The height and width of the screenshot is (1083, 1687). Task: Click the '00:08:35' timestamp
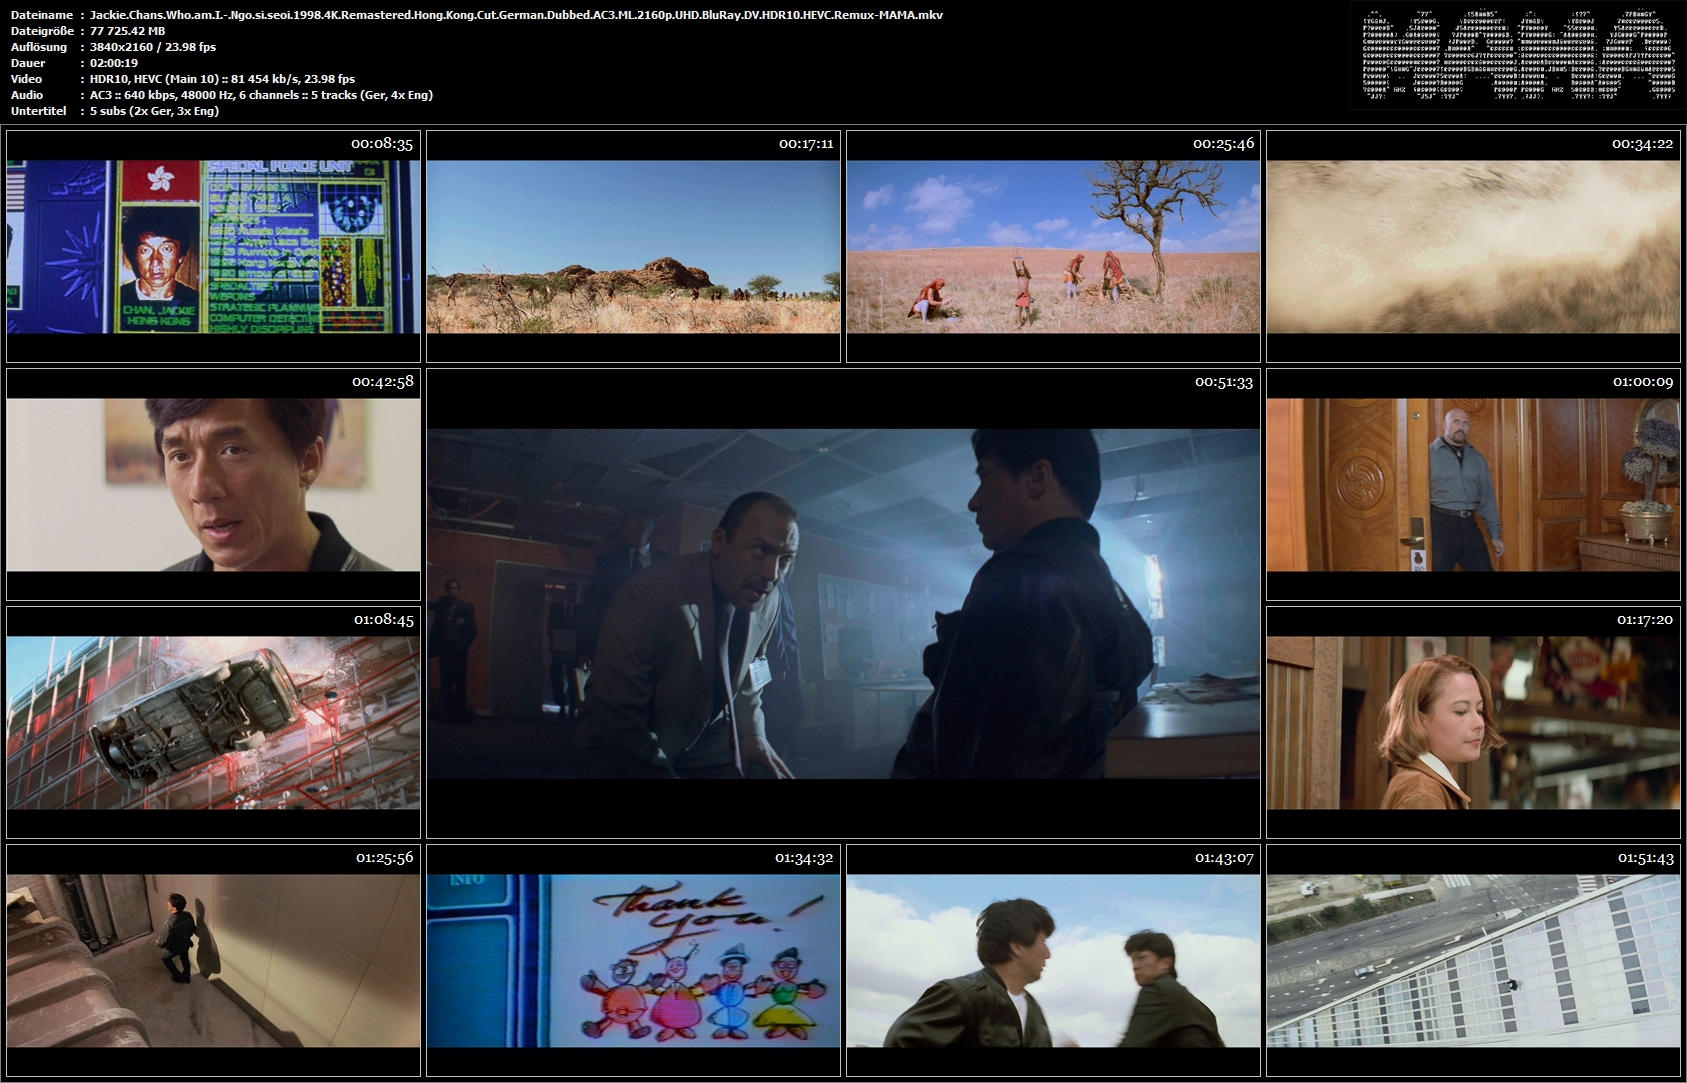(382, 144)
